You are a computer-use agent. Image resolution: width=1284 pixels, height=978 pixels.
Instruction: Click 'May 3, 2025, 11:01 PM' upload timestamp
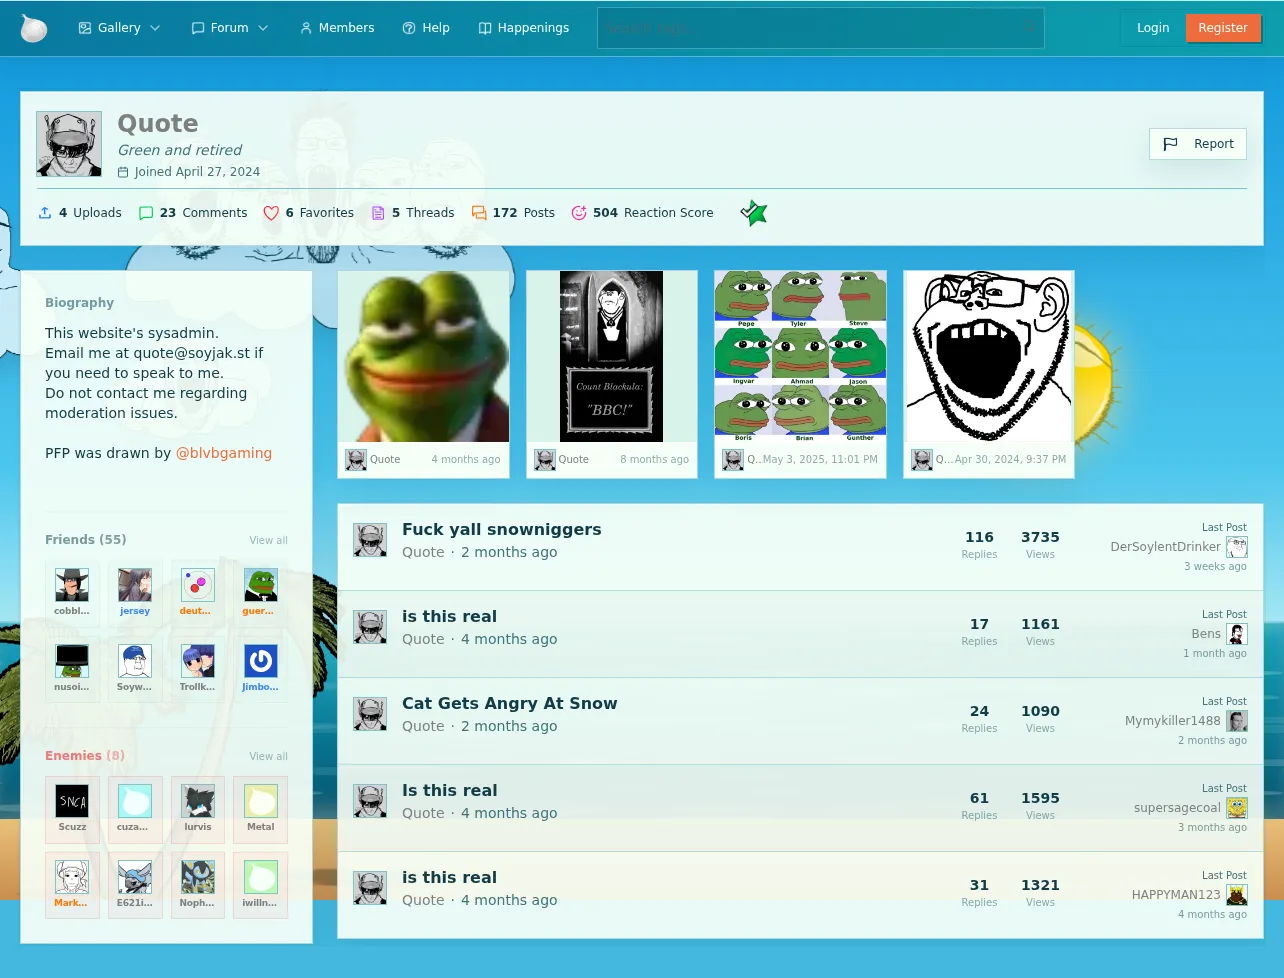[820, 460]
